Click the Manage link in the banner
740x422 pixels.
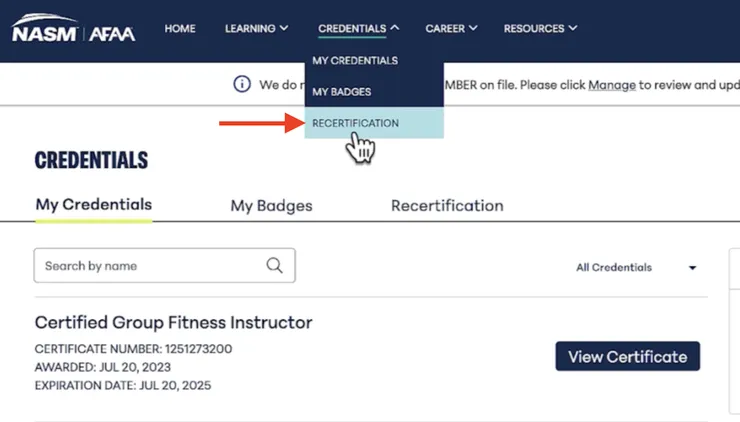tap(612, 85)
